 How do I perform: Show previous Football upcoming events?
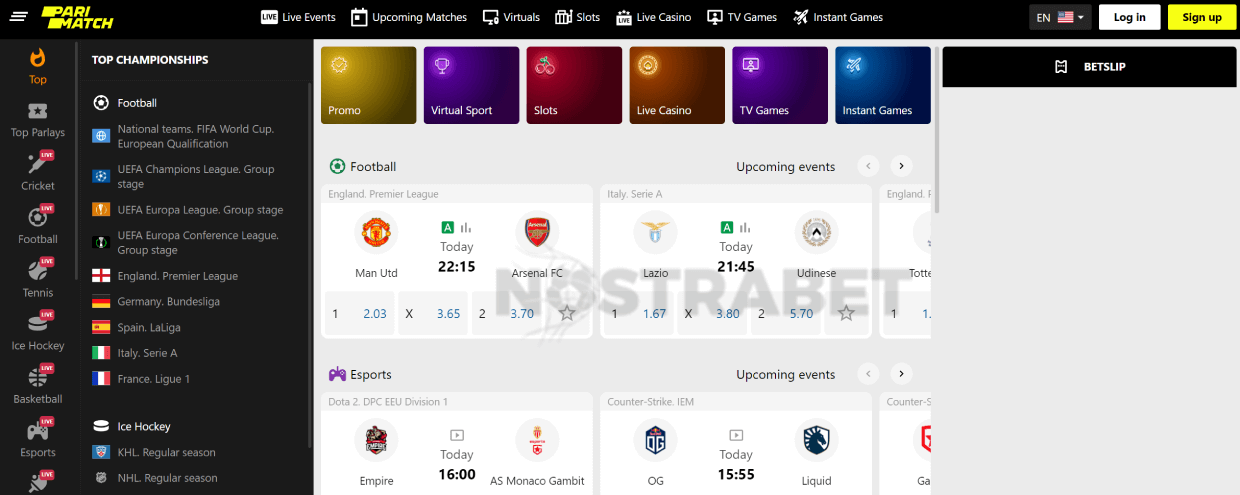tap(869, 166)
